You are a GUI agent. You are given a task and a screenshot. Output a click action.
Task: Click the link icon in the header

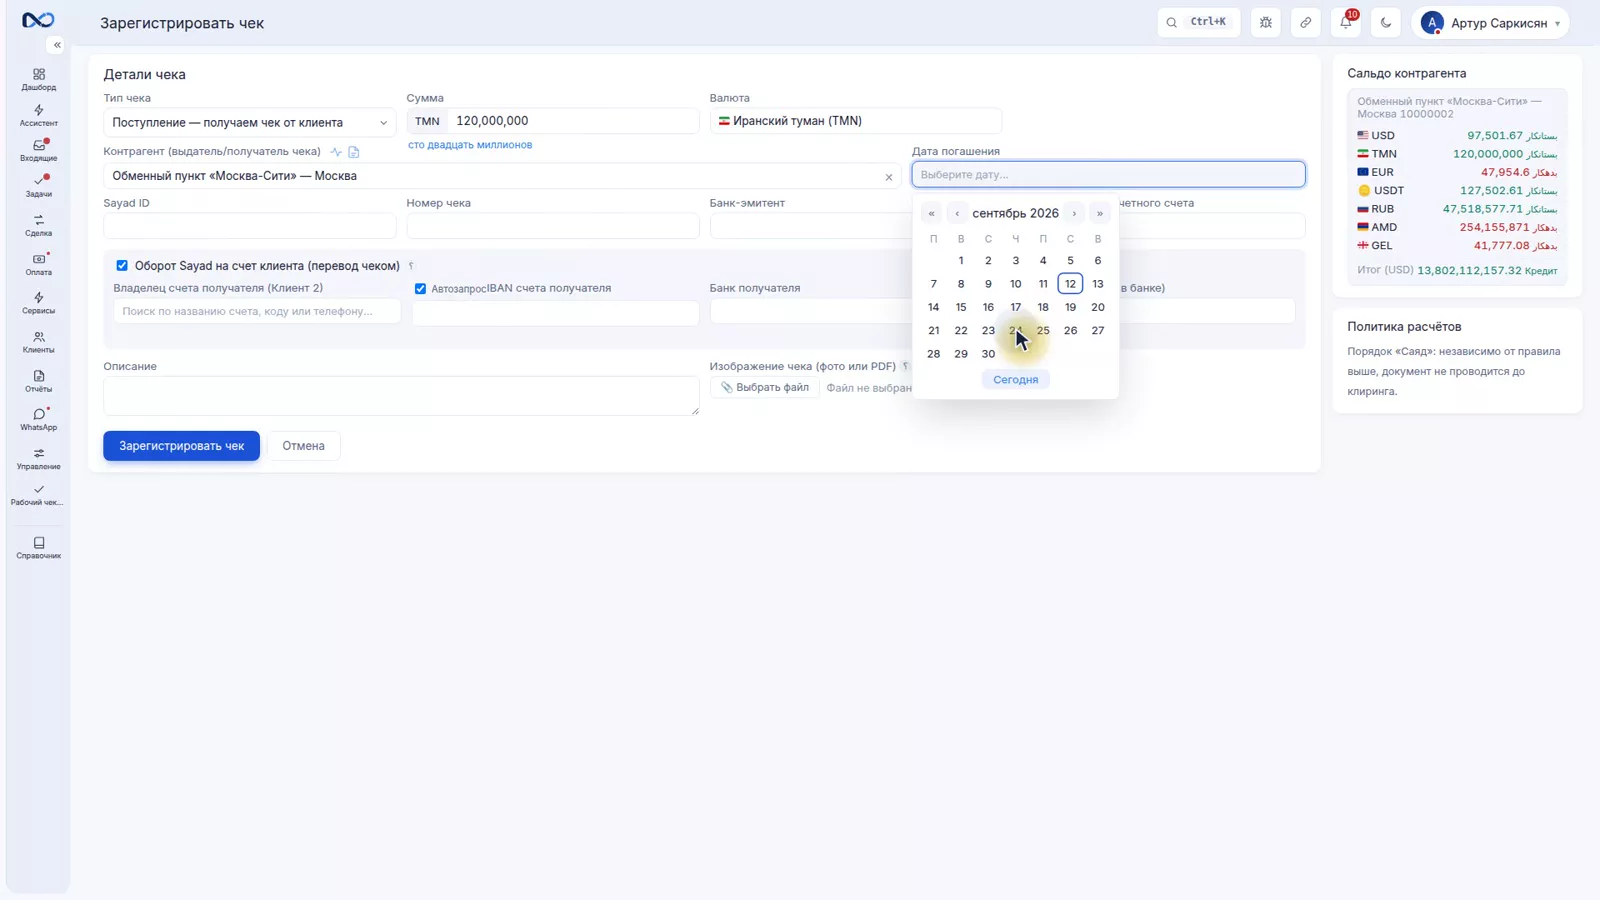1306,22
